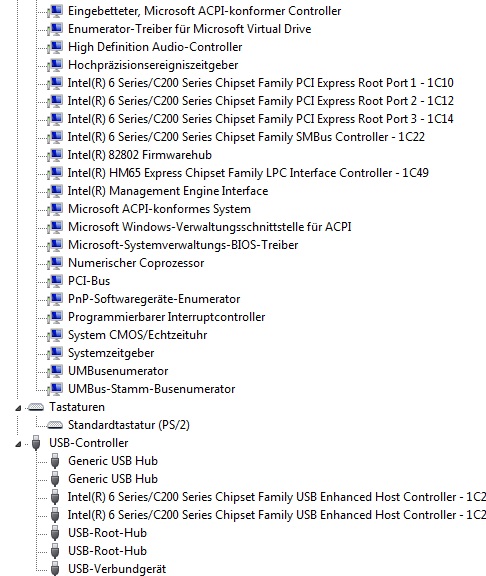The image size is (486, 576).
Task: Select the Hochpräzisionsereigniszeitgeber entry
Action: click(x=153, y=65)
